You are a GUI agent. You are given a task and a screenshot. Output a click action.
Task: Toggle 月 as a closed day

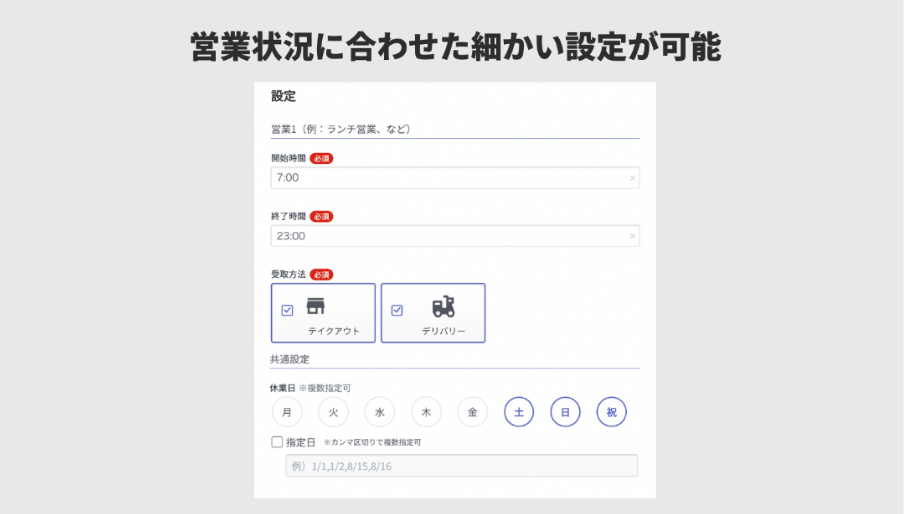tap(287, 412)
